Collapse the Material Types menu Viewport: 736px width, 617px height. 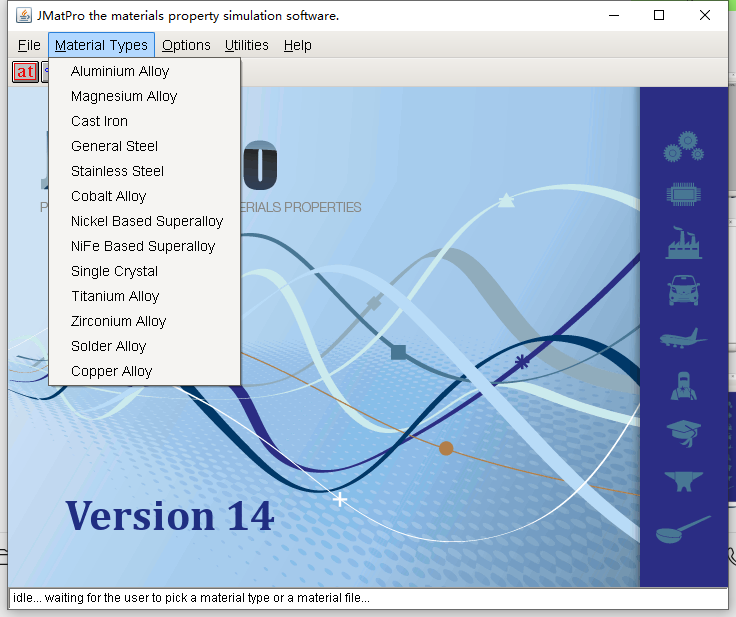(x=101, y=45)
